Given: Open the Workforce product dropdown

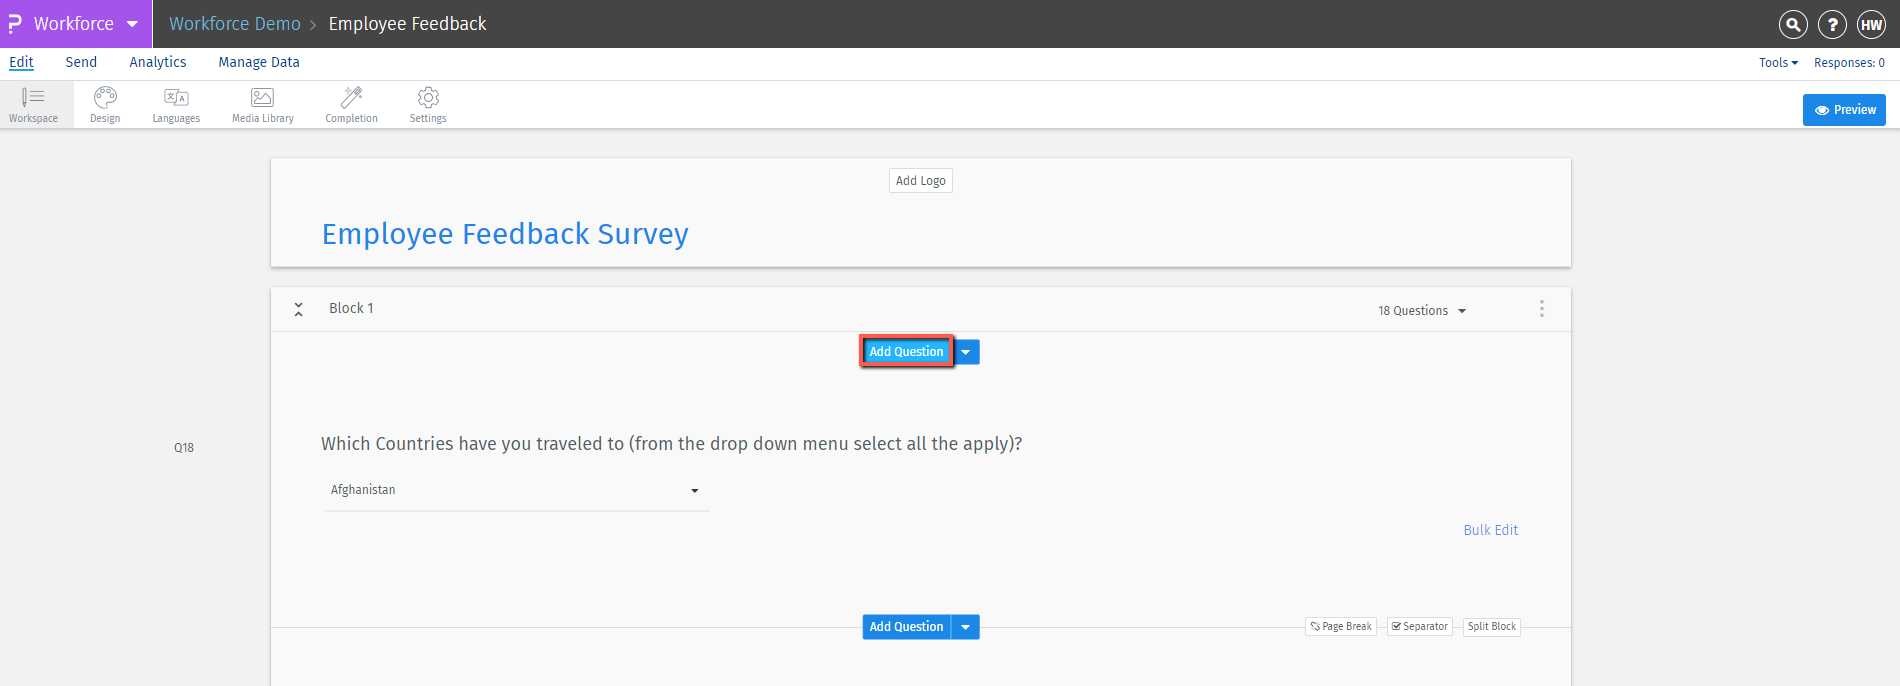Looking at the screenshot, I should click(x=75, y=24).
